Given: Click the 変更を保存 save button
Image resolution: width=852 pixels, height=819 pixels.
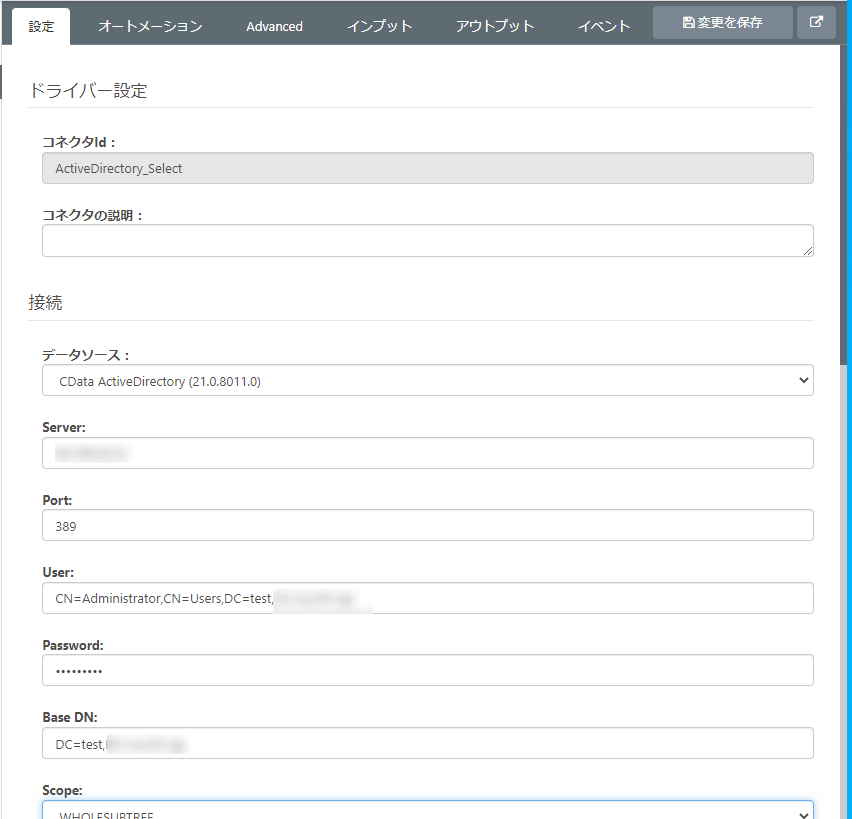Looking at the screenshot, I should pos(722,23).
